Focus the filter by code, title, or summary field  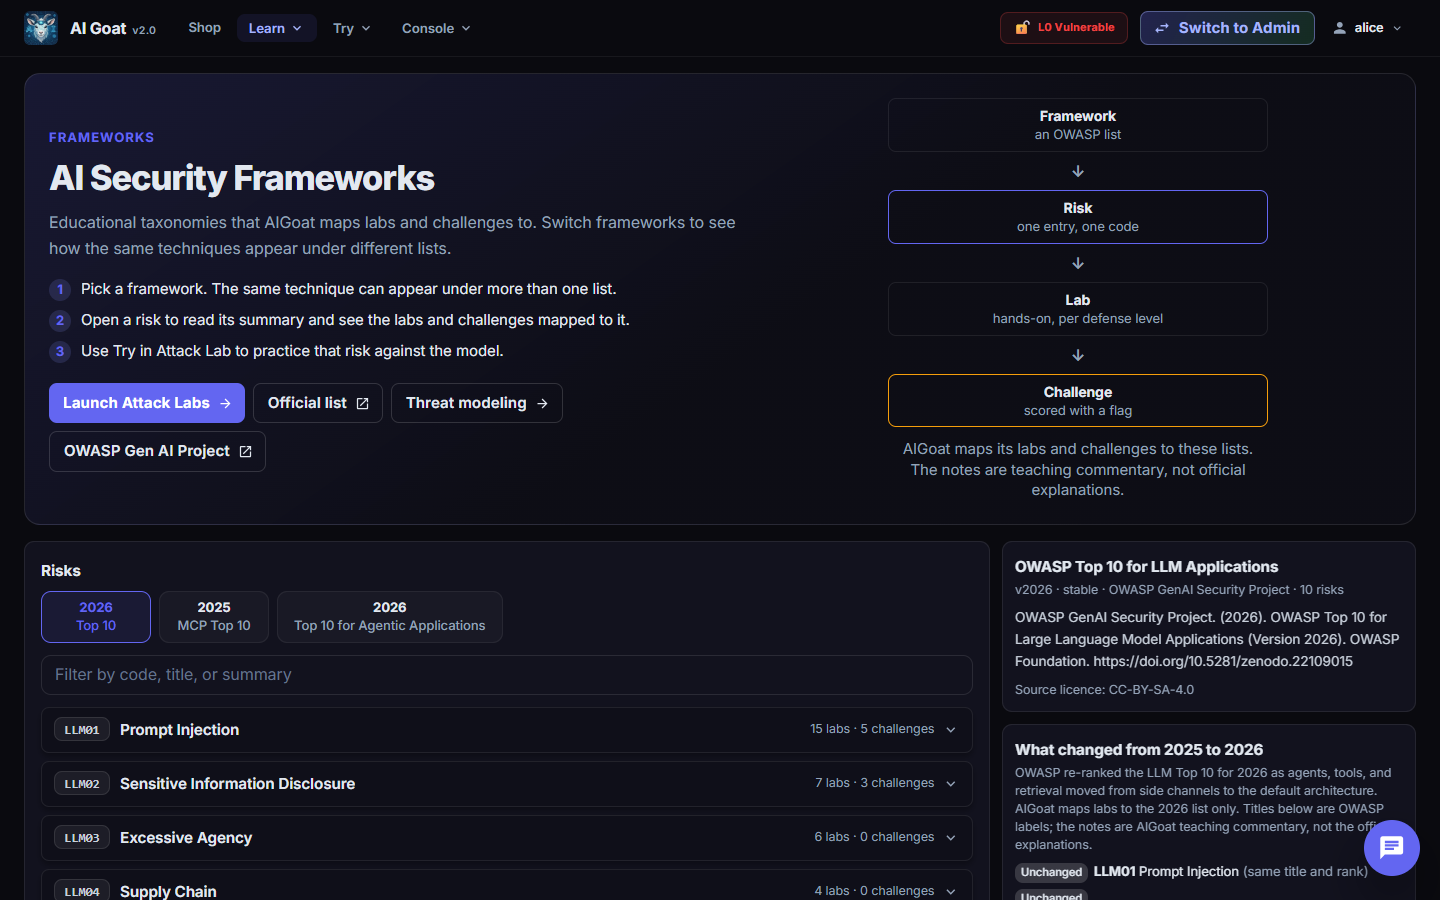(507, 675)
